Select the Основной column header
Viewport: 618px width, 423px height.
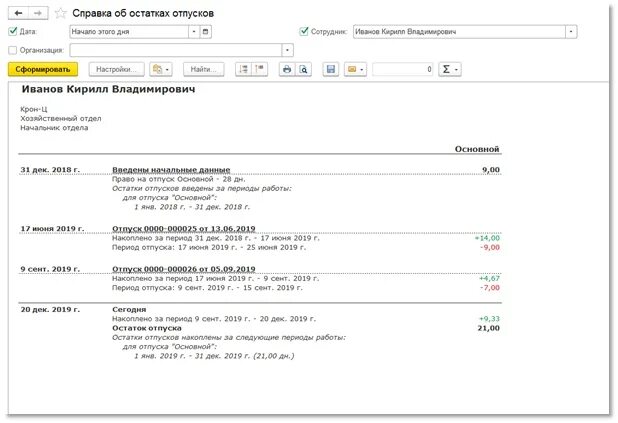pos(477,149)
